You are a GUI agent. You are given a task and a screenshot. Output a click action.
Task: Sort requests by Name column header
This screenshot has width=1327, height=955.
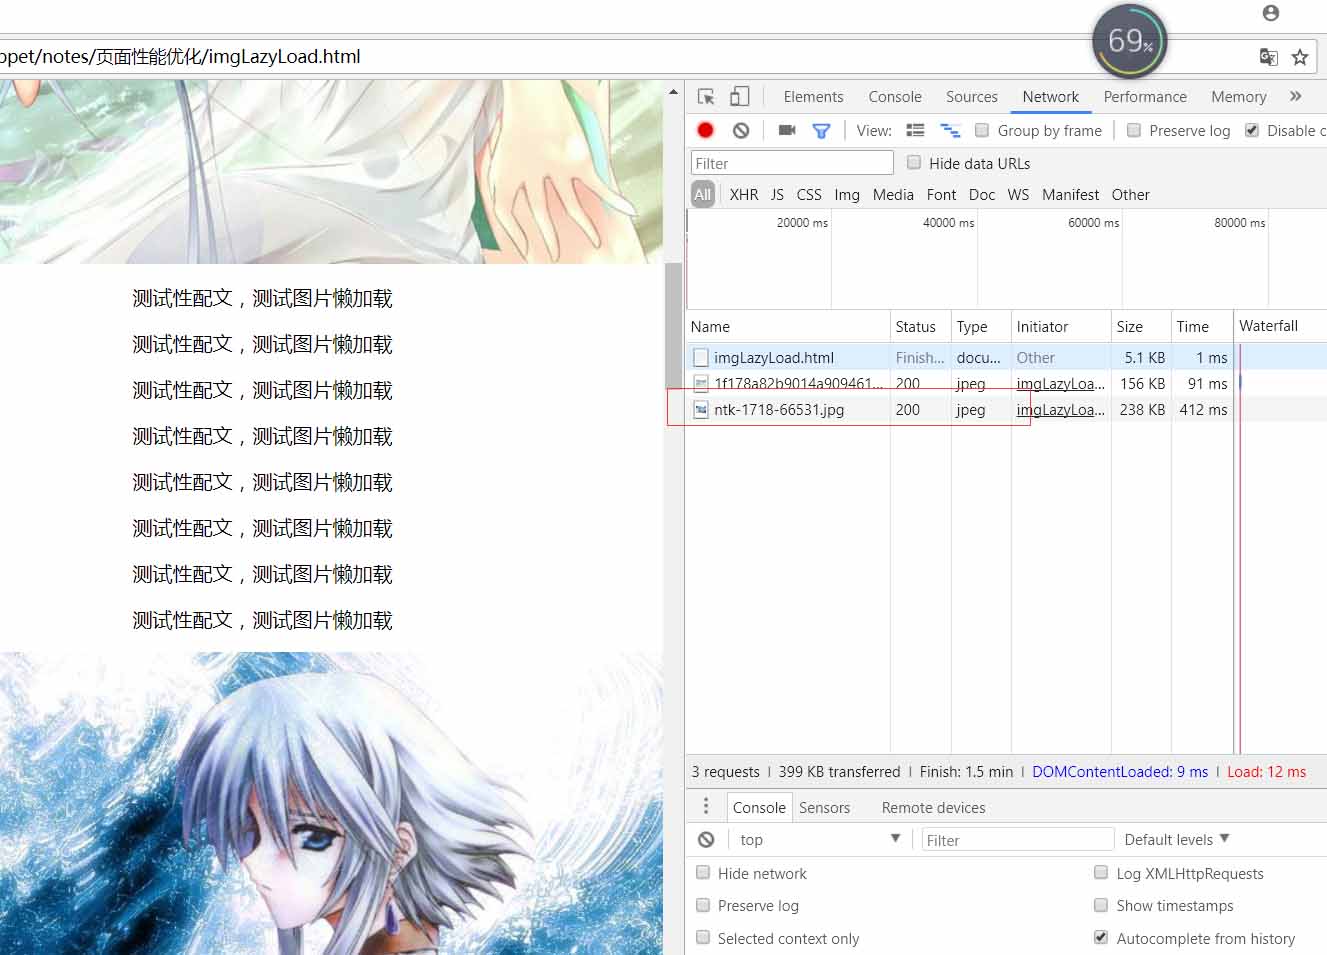(x=788, y=327)
